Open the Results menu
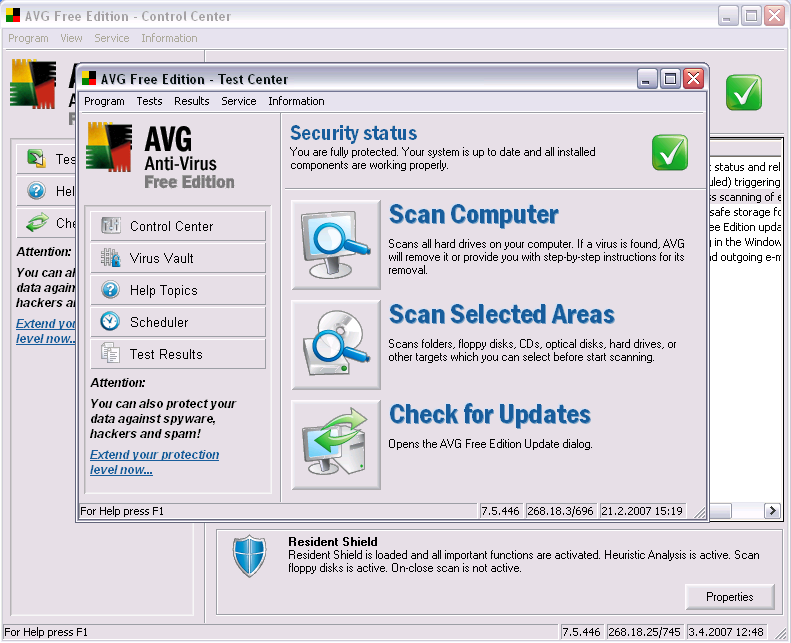Image resolution: width=791 pixels, height=643 pixels. pos(191,101)
